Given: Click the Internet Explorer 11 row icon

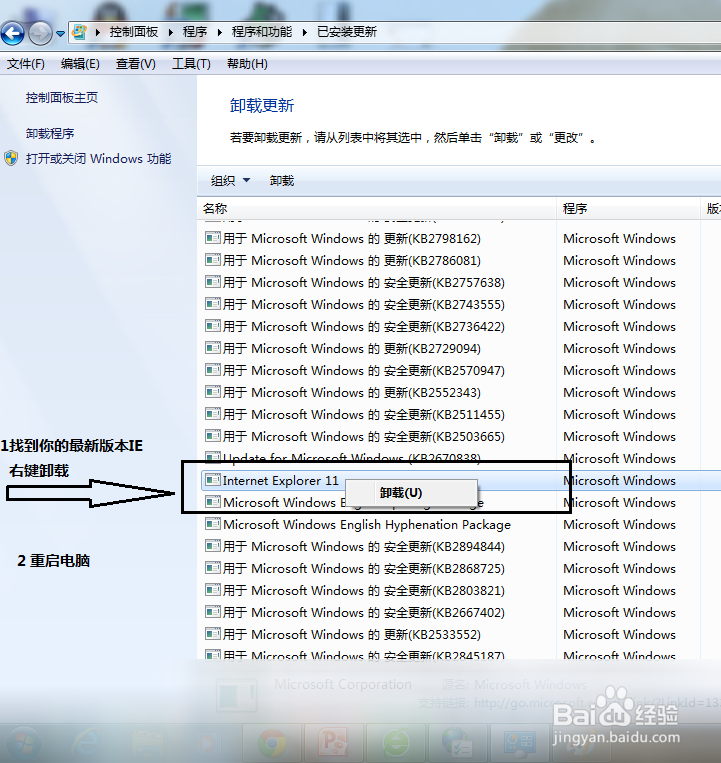Looking at the screenshot, I should (x=213, y=480).
